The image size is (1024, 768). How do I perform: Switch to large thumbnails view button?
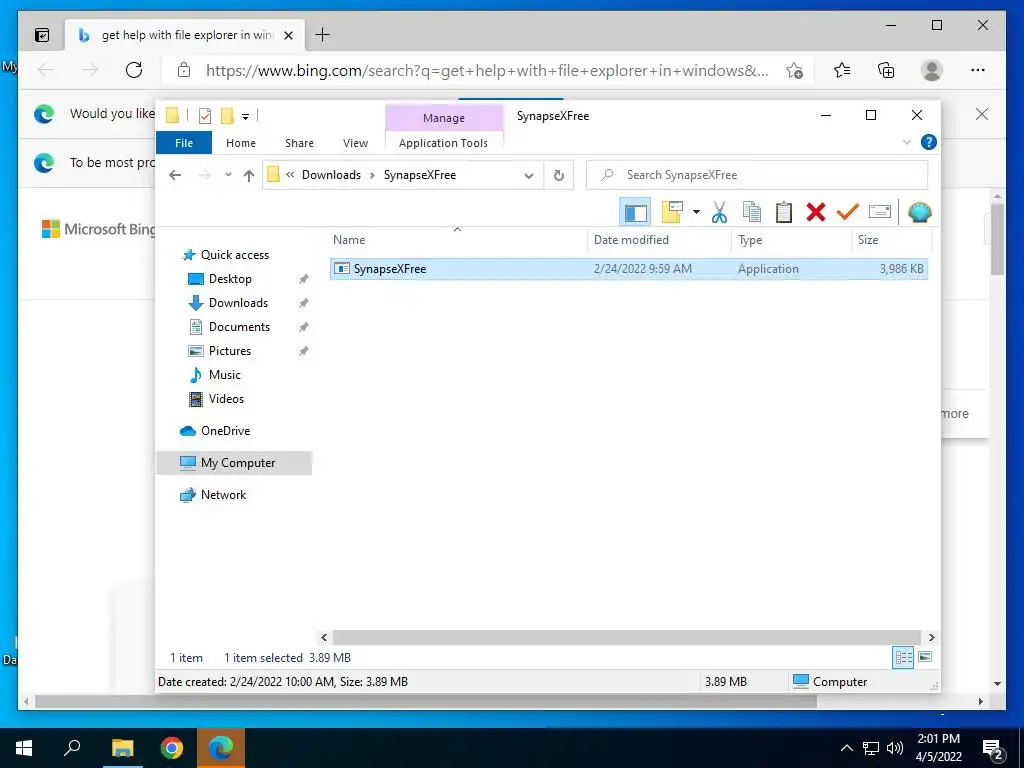click(x=925, y=657)
